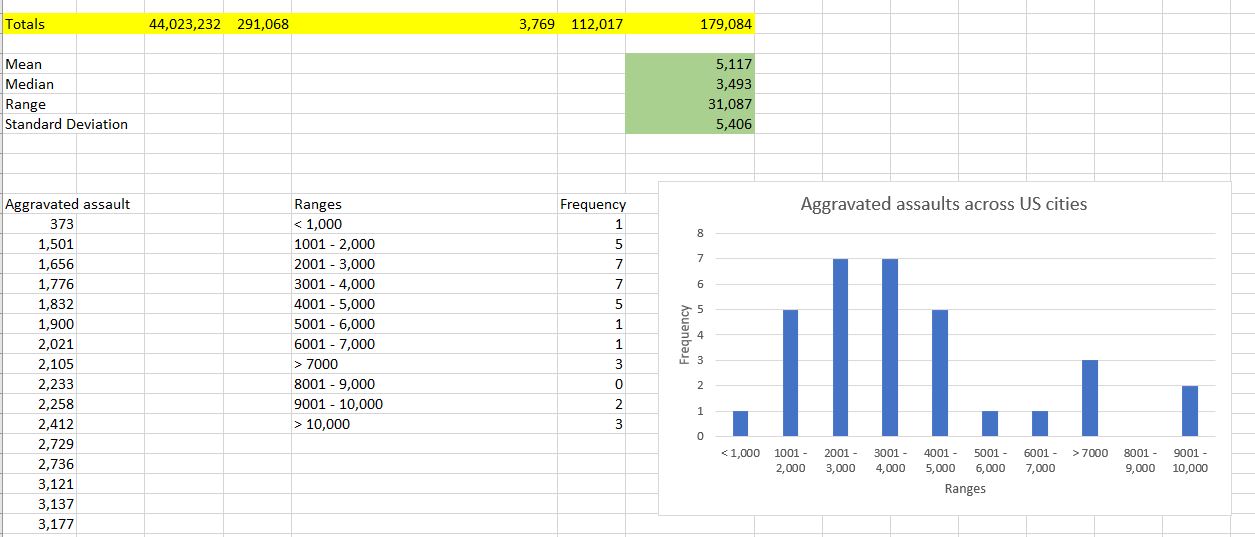Image resolution: width=1255 pixels, height=537 pixels.
Task: Select the chart title 'Aggravated assaults across US cities'
Action: pos(943,204)
